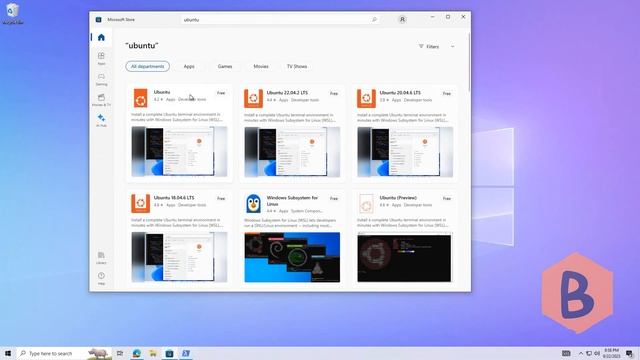Open Task View on the taskbar
The width and height of the screenshot is (640, 360).
click(120, 353)
